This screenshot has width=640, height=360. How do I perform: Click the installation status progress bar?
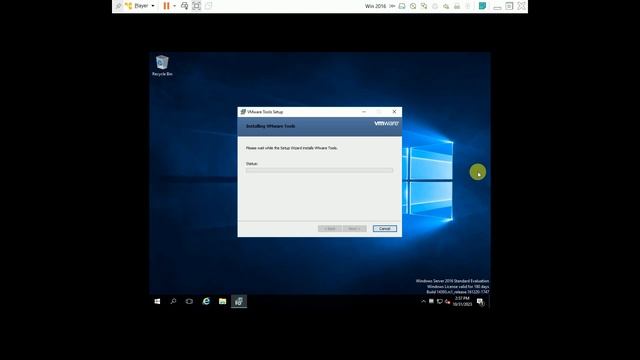tap(319, 170)
